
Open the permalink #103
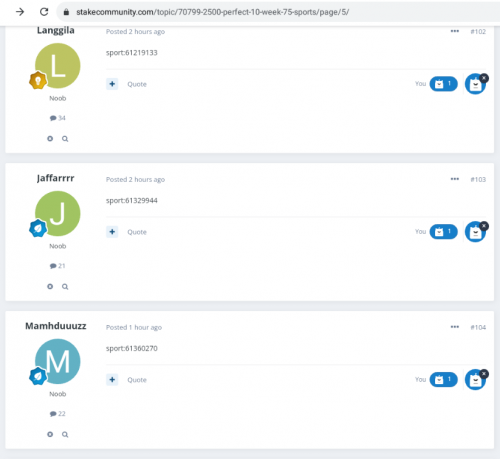(478, 180)
